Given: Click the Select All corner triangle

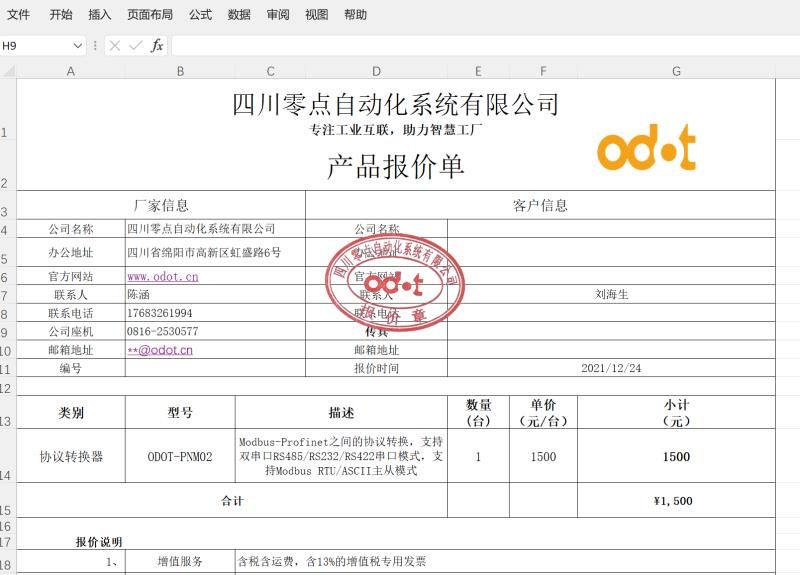Looking at the screenshot, I should pyautogui.click(x=8, y=71).
